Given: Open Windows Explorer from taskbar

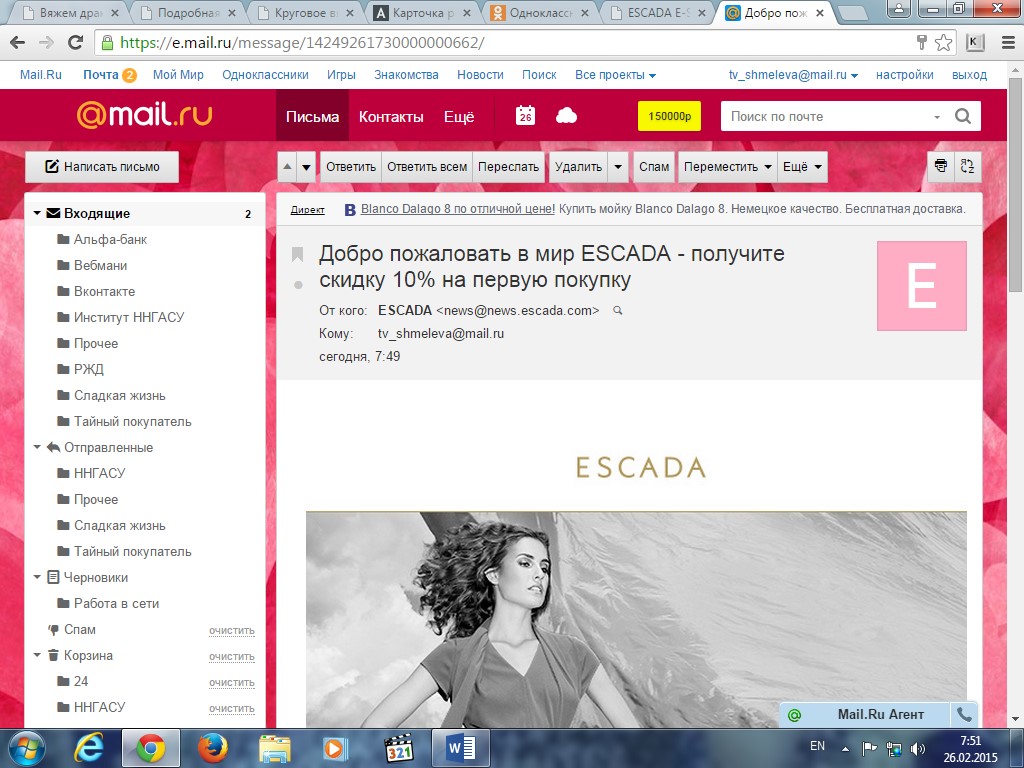Looking at the screenshot, I should click(x=274, y=748).
